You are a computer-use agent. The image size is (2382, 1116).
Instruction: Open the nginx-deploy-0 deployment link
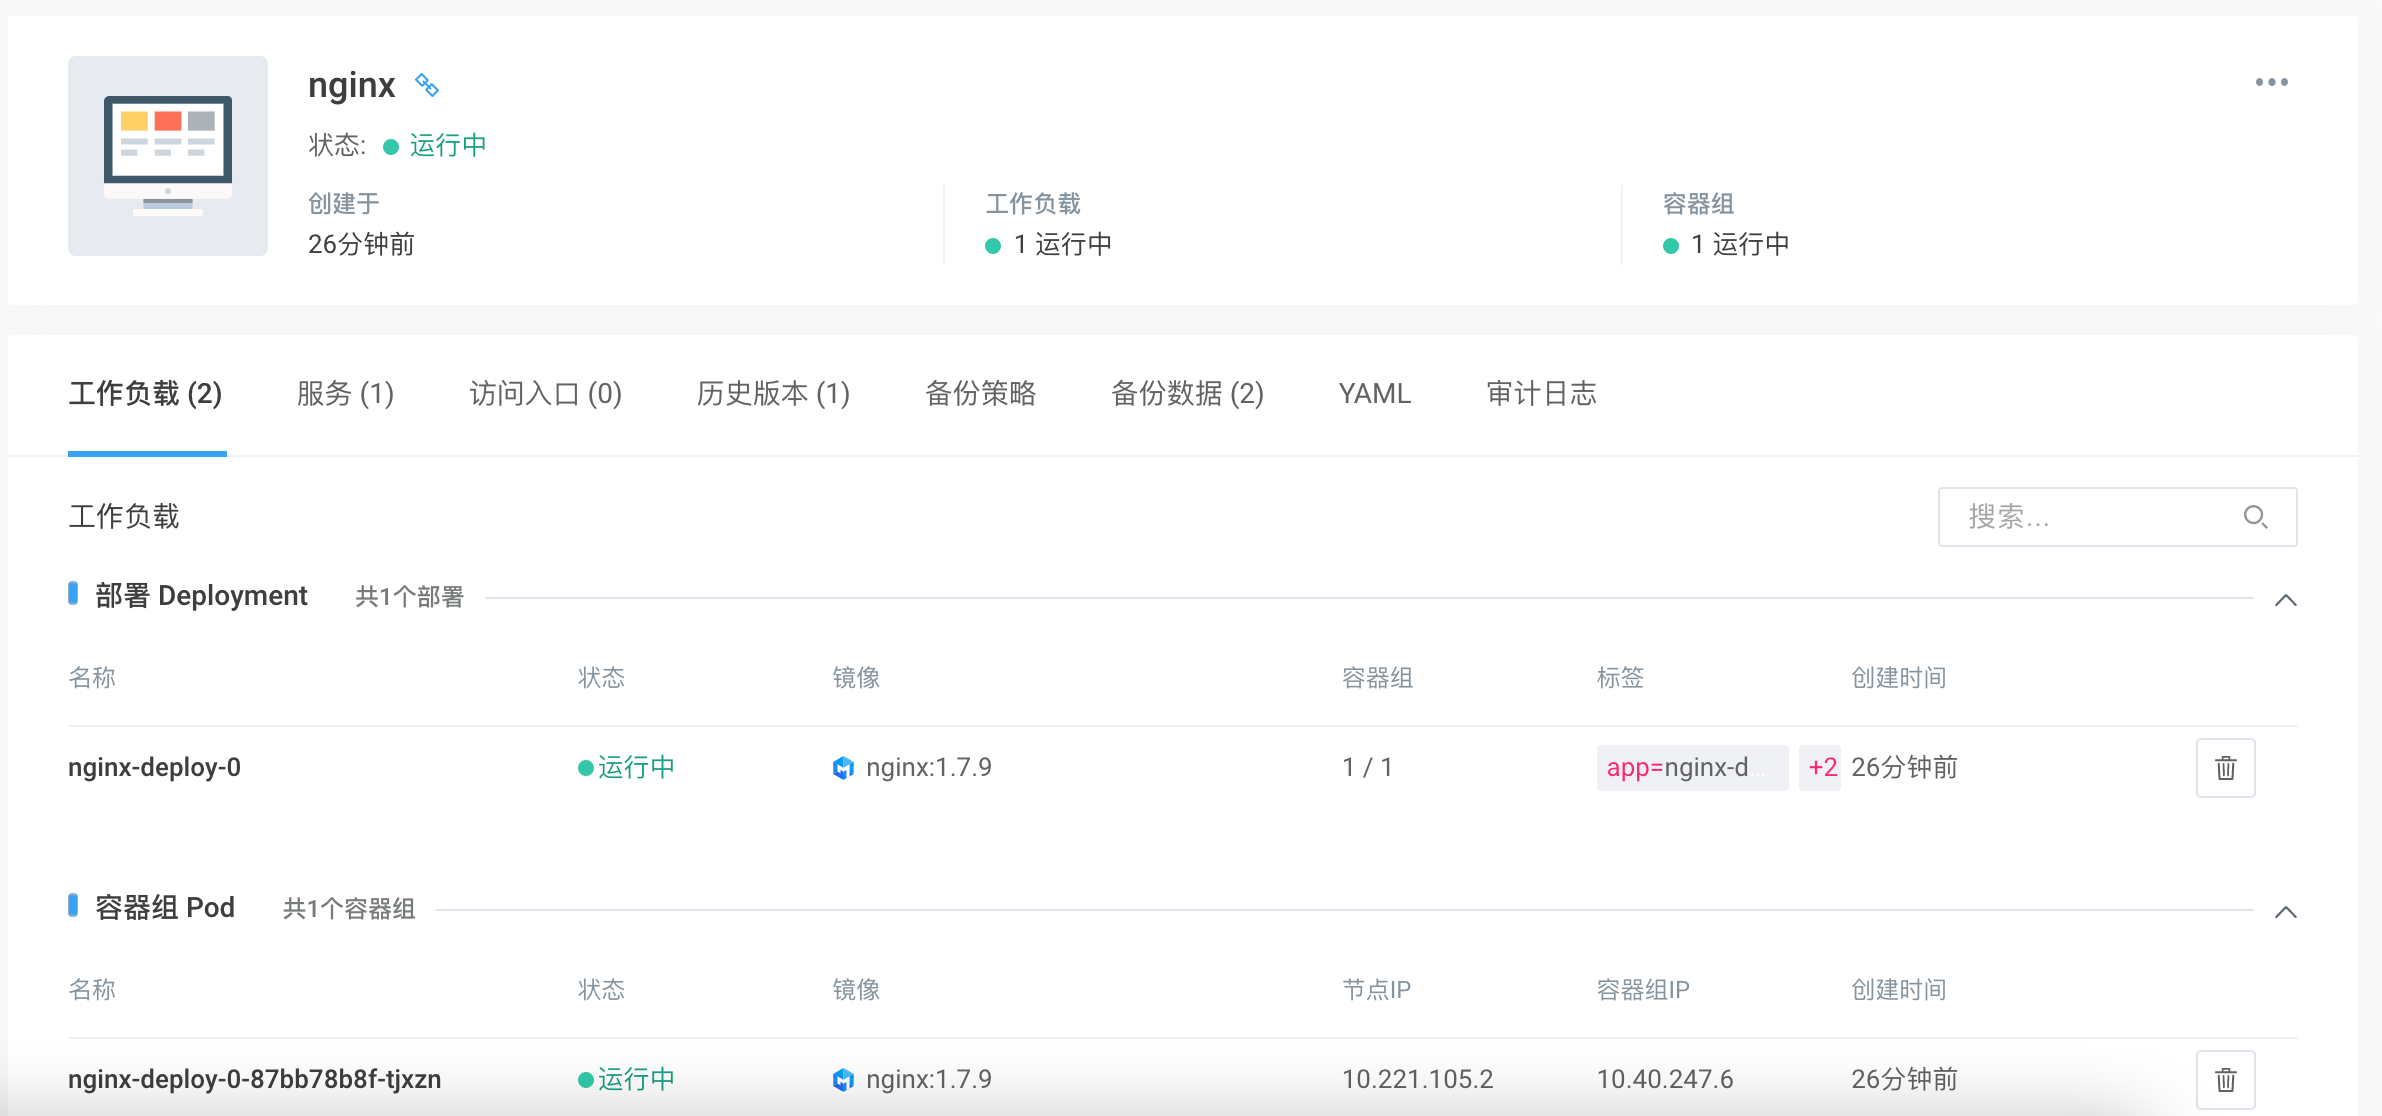coord(154,768)
